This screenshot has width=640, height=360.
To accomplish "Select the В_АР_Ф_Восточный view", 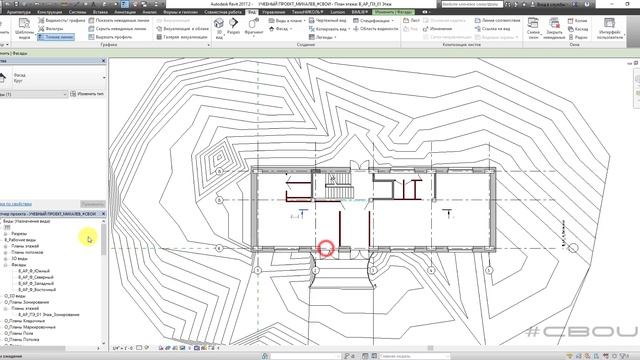I will pos(37,290).
